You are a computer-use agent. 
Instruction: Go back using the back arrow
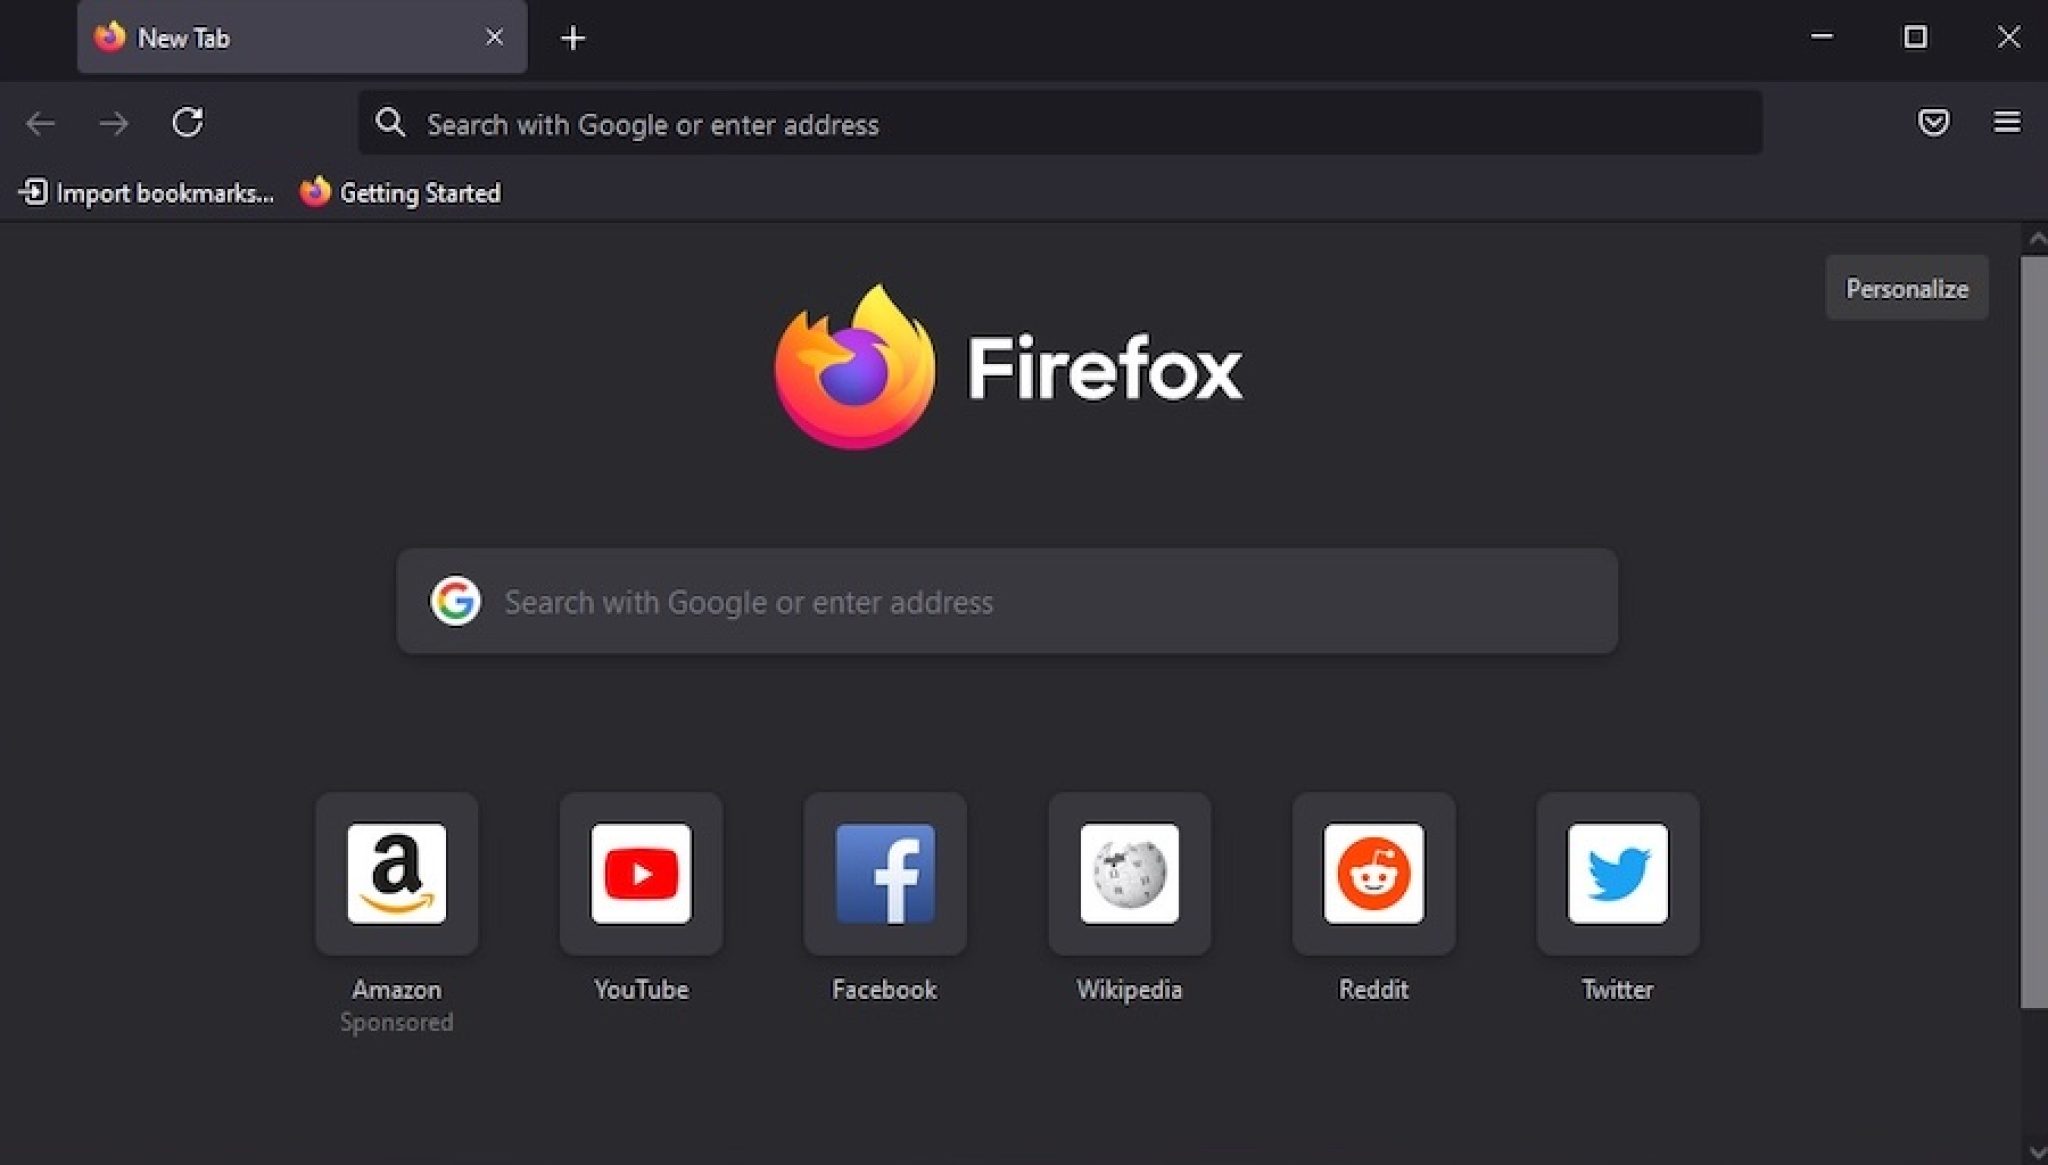[40, 123]
